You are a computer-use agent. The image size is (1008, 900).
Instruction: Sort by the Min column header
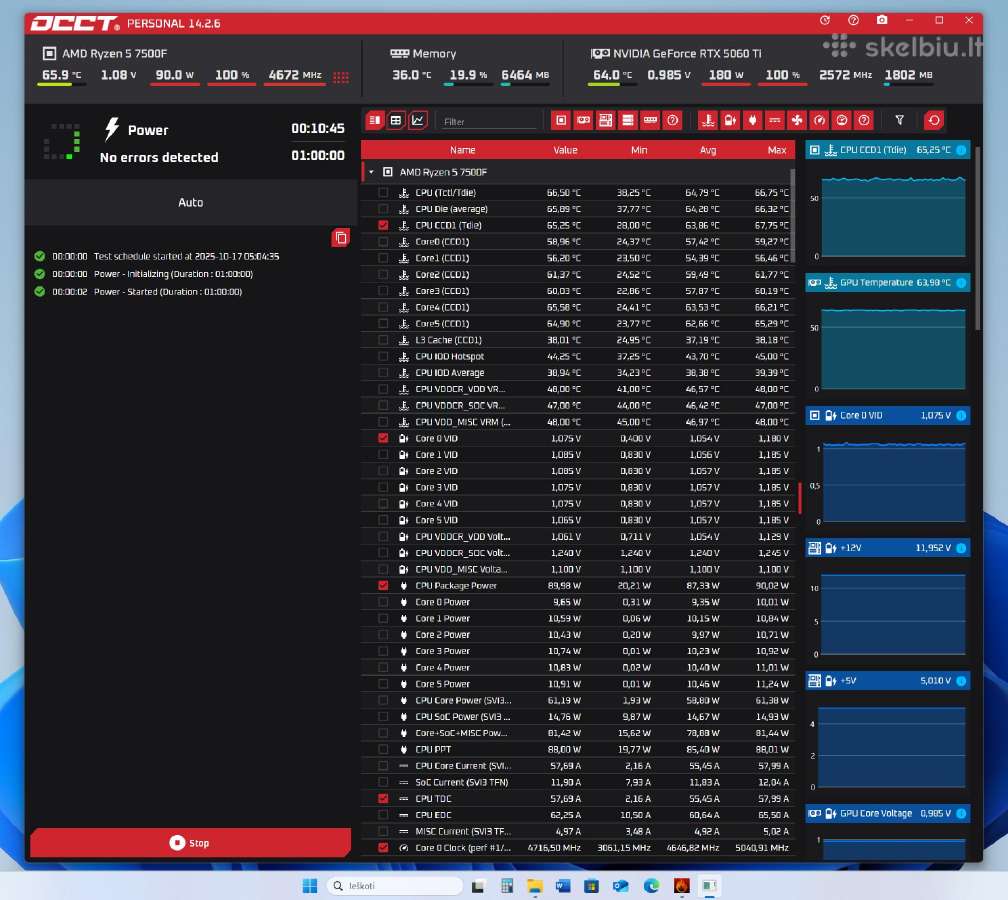[638, 150]
